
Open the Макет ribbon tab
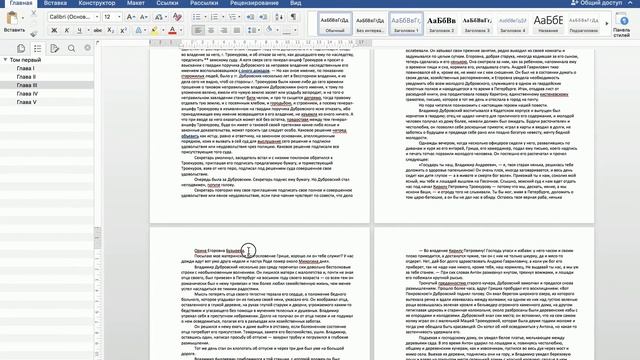pyautogui.click(x=136, y=3)
